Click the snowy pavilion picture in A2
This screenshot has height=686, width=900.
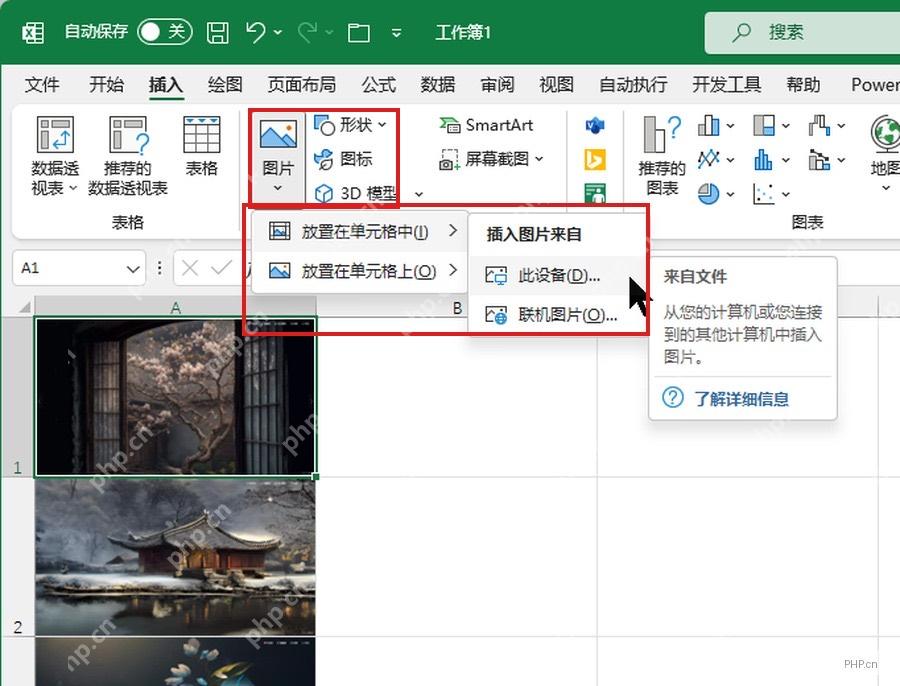pyautogui.click(x=175, y=557)
